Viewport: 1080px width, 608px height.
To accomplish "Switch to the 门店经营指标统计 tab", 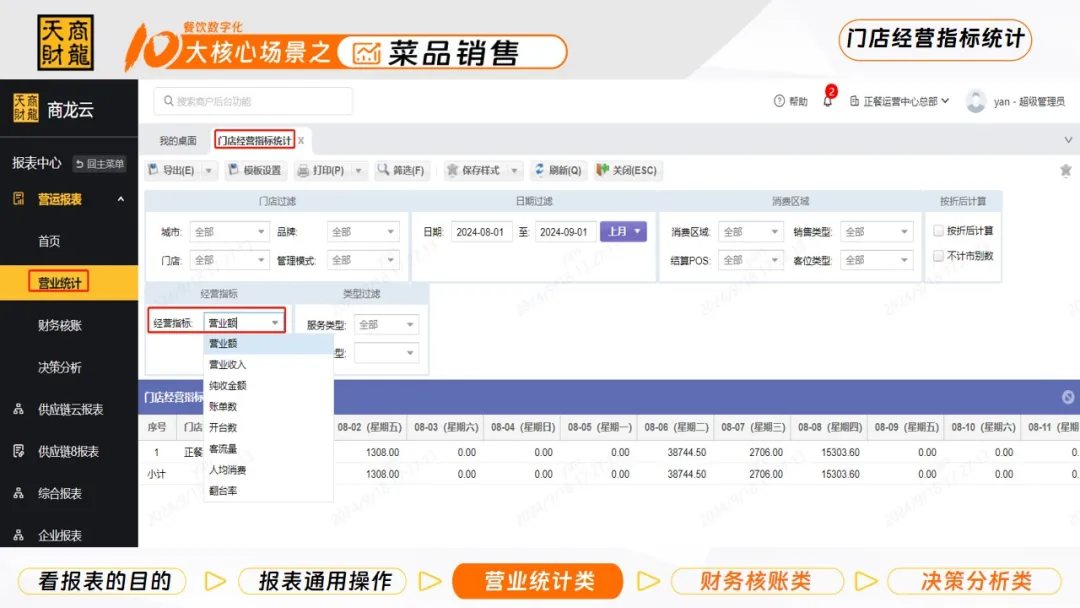I will click(x=254, y=140).
